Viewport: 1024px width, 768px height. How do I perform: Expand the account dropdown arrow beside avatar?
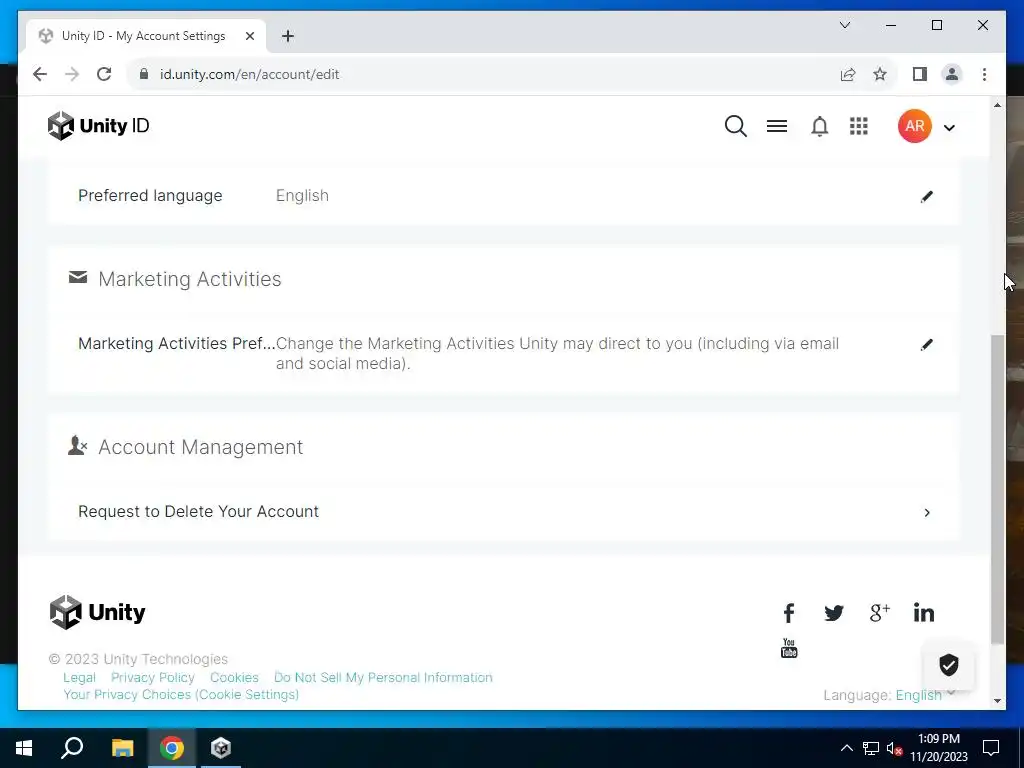point(950,128)
